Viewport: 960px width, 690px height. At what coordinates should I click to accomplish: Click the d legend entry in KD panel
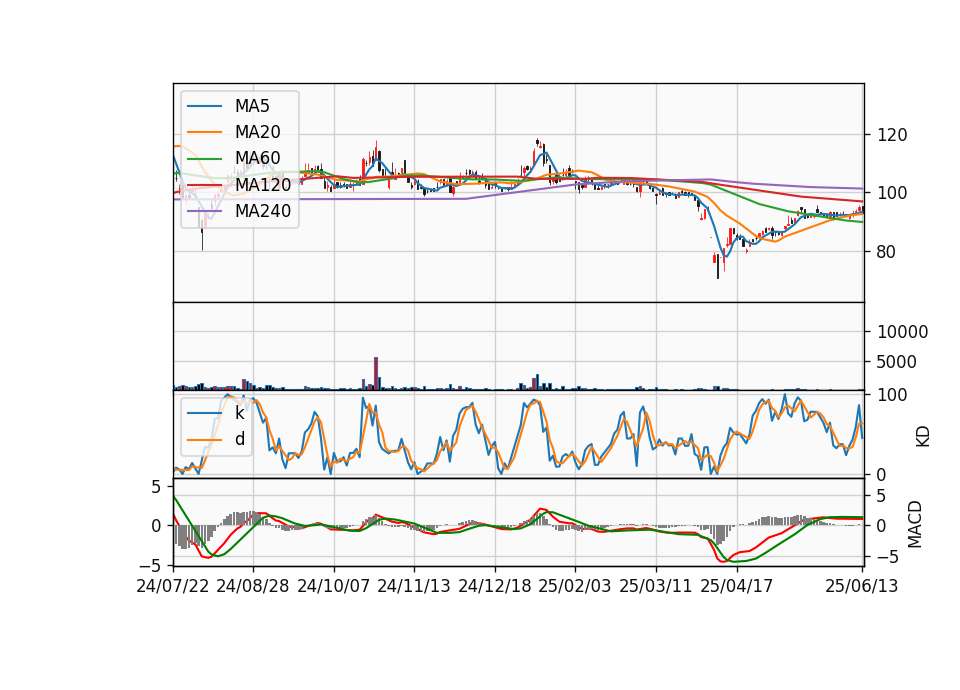[x=239, y=439]
